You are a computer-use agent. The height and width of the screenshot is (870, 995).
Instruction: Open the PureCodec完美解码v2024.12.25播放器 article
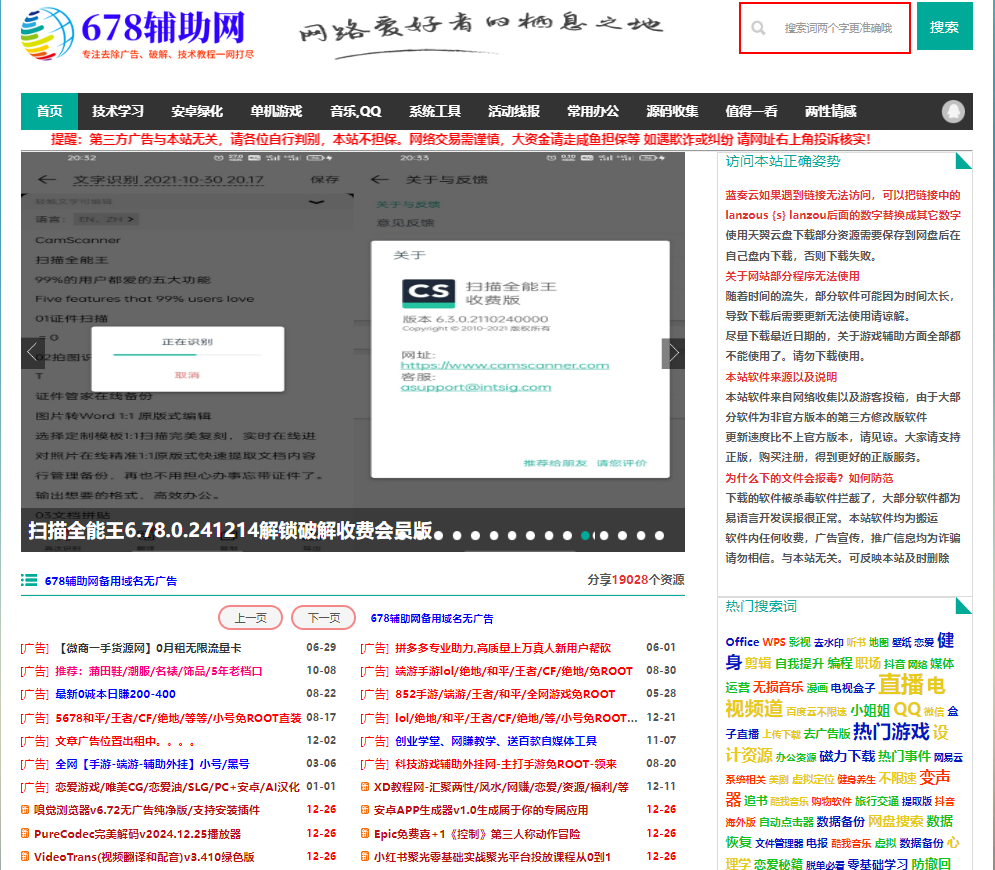pyautogui.click(x=137, y=833)
